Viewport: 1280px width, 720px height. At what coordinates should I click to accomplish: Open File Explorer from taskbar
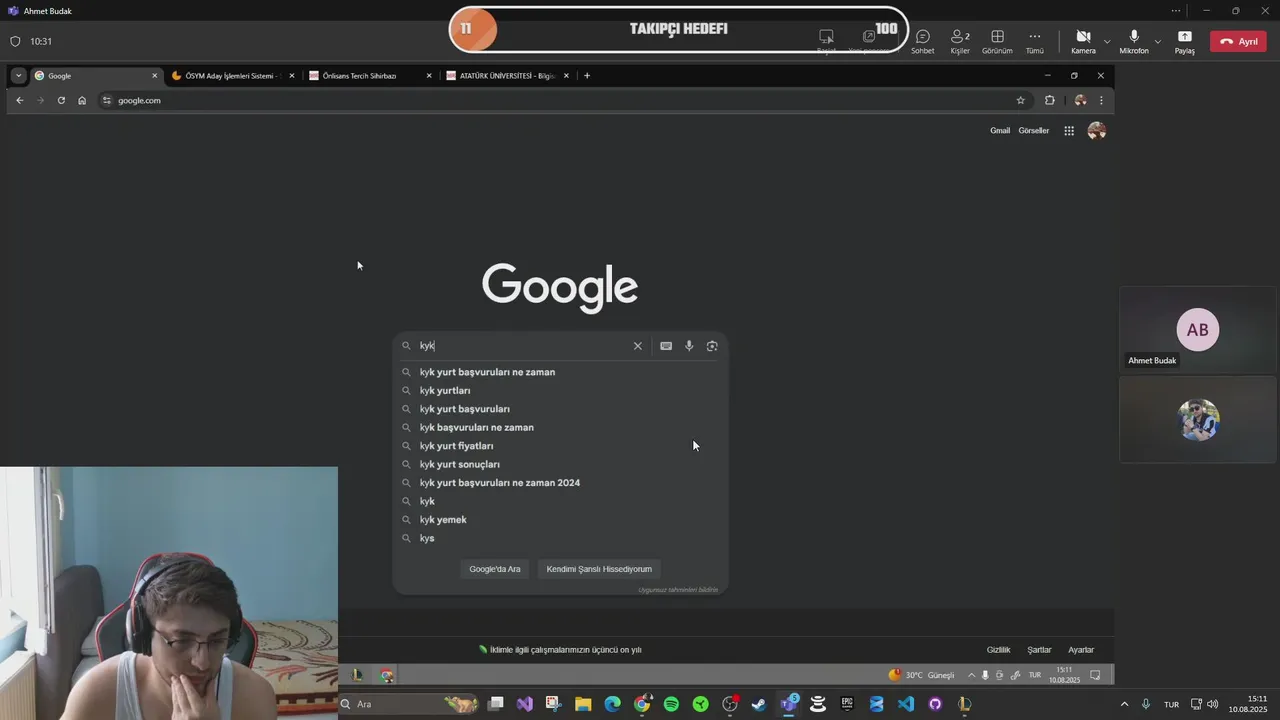[x=583, y=704]
